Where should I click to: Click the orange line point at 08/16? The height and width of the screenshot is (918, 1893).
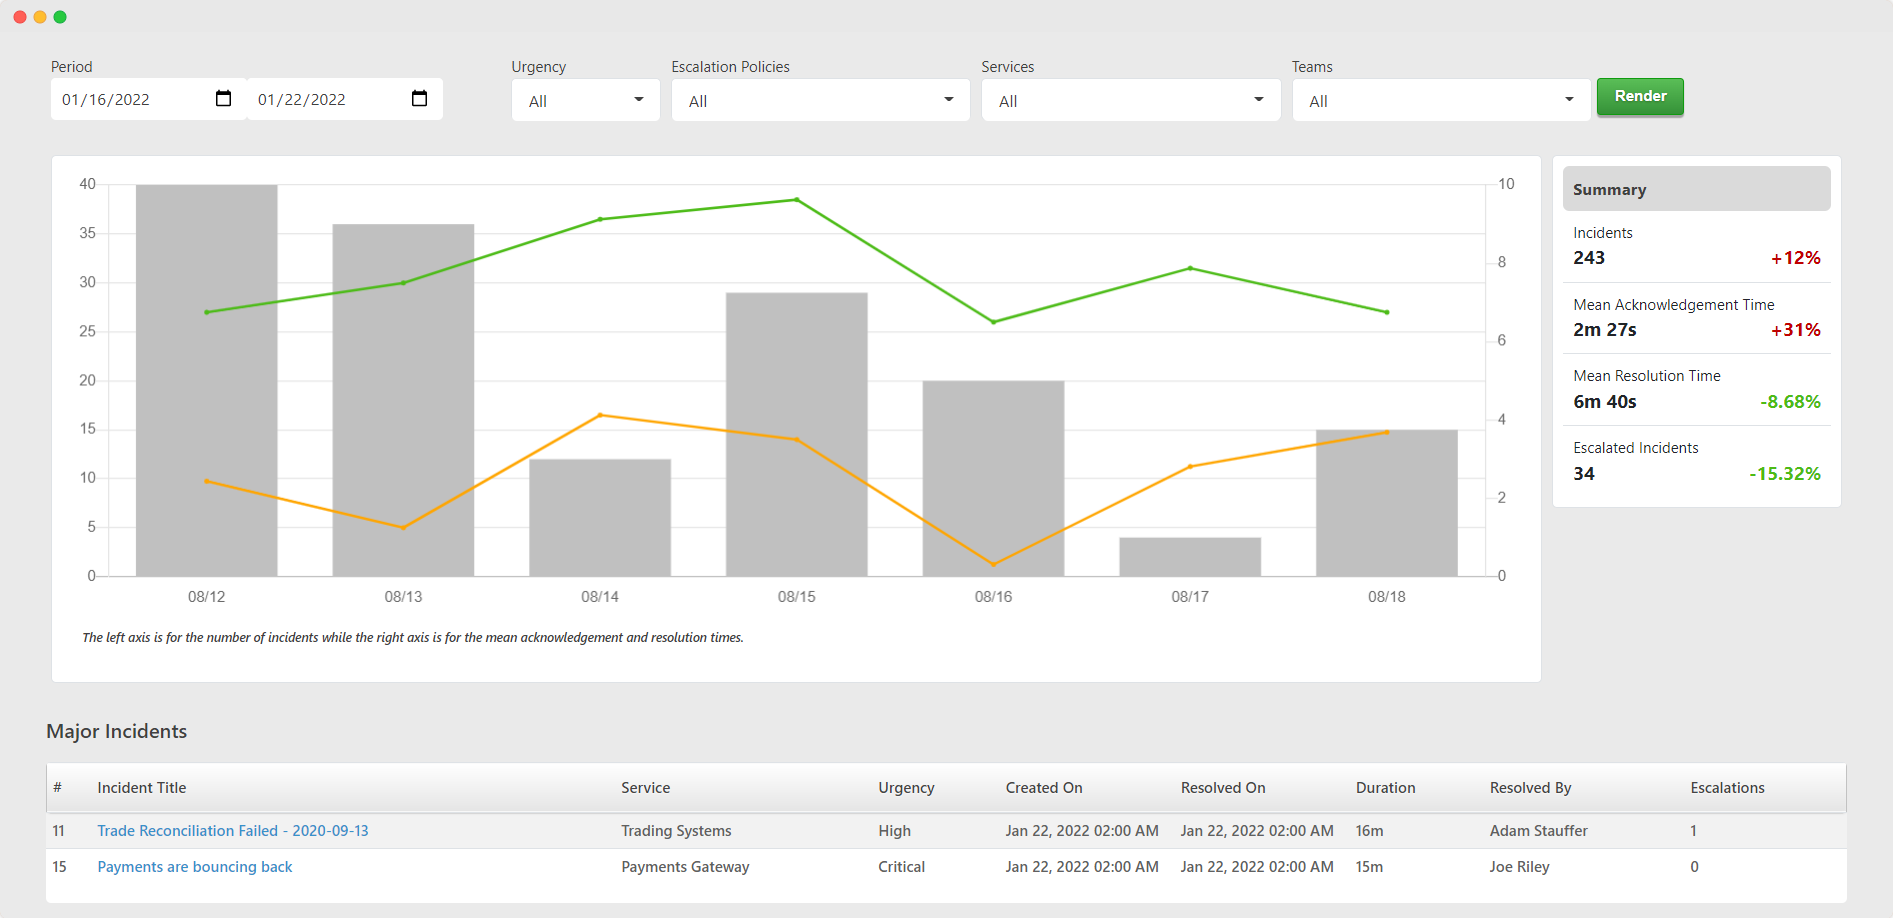tap(993, 564)
